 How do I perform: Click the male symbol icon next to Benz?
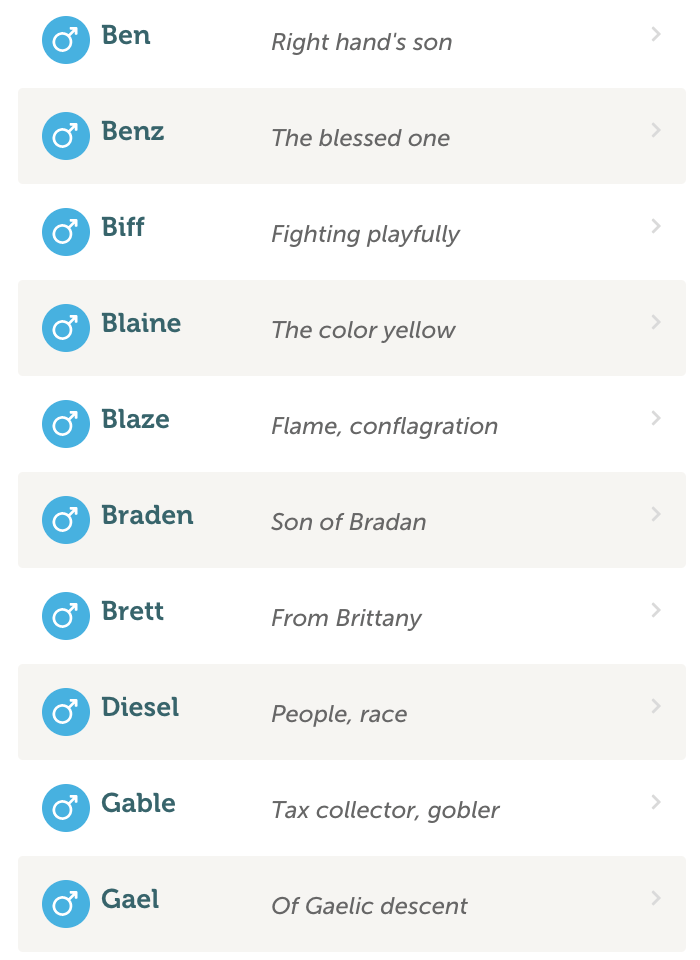(x=66, y=136)
